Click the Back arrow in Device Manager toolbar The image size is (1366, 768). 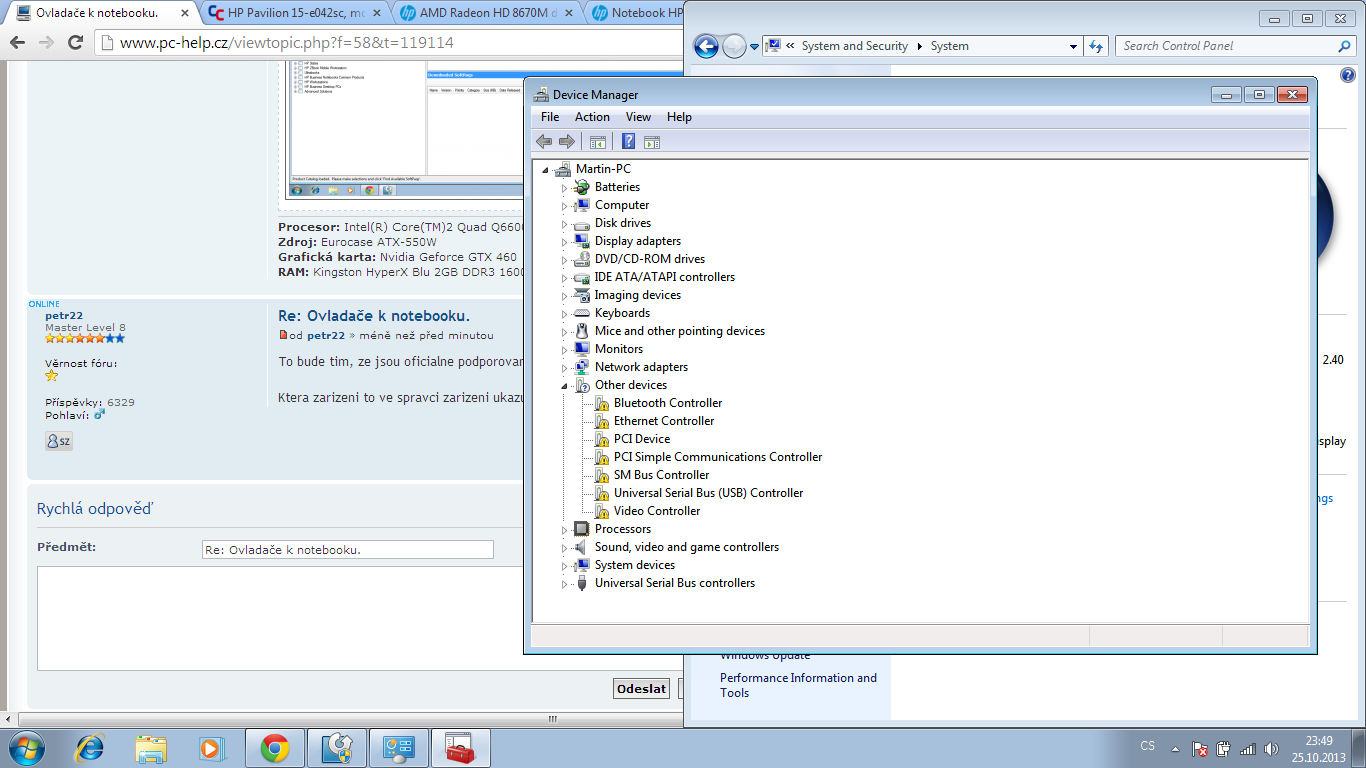tap(544, 142)
